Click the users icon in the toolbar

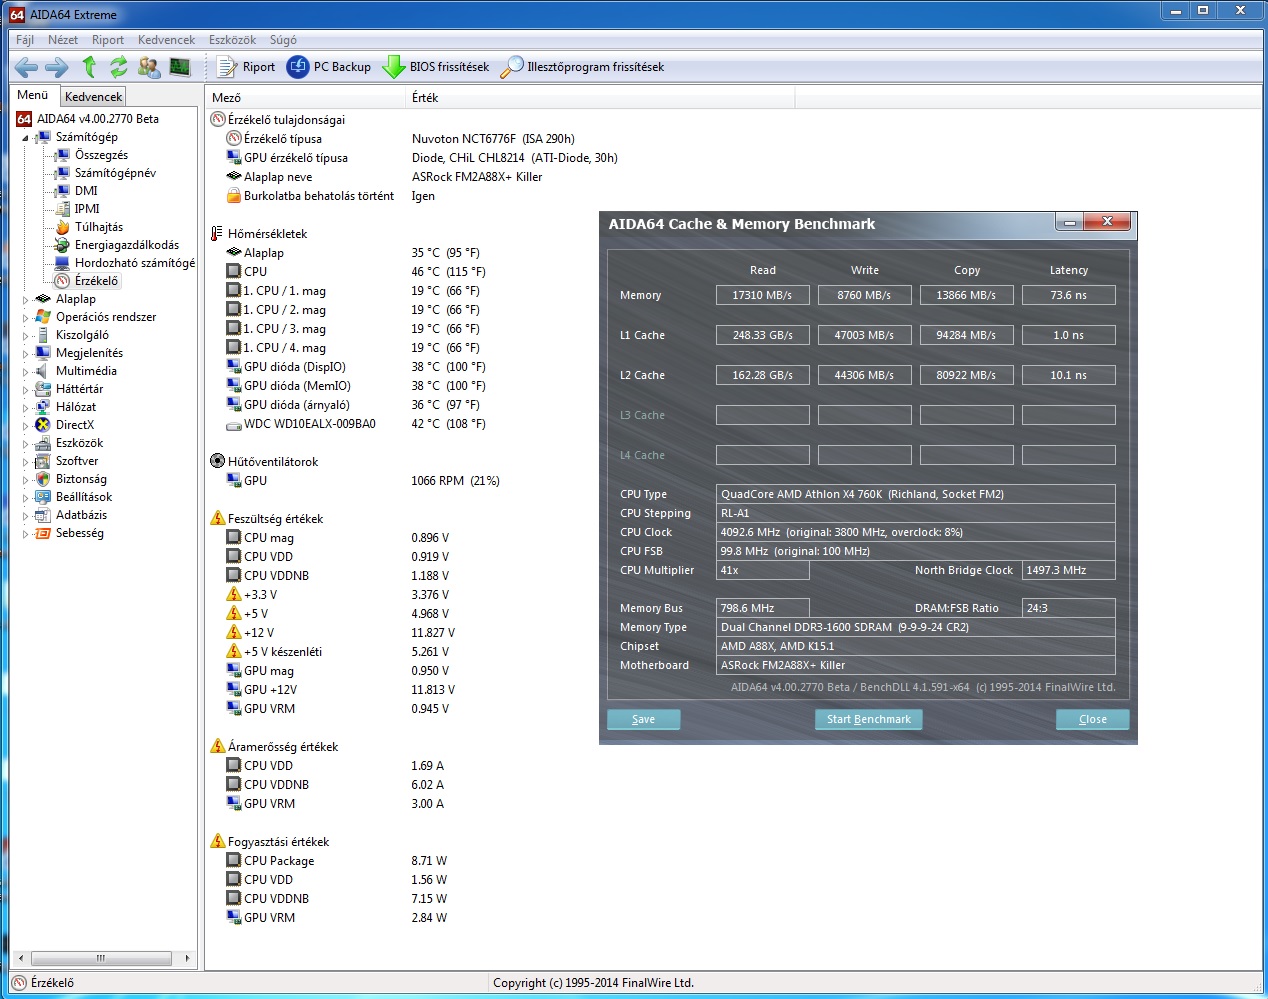[149, 67]
